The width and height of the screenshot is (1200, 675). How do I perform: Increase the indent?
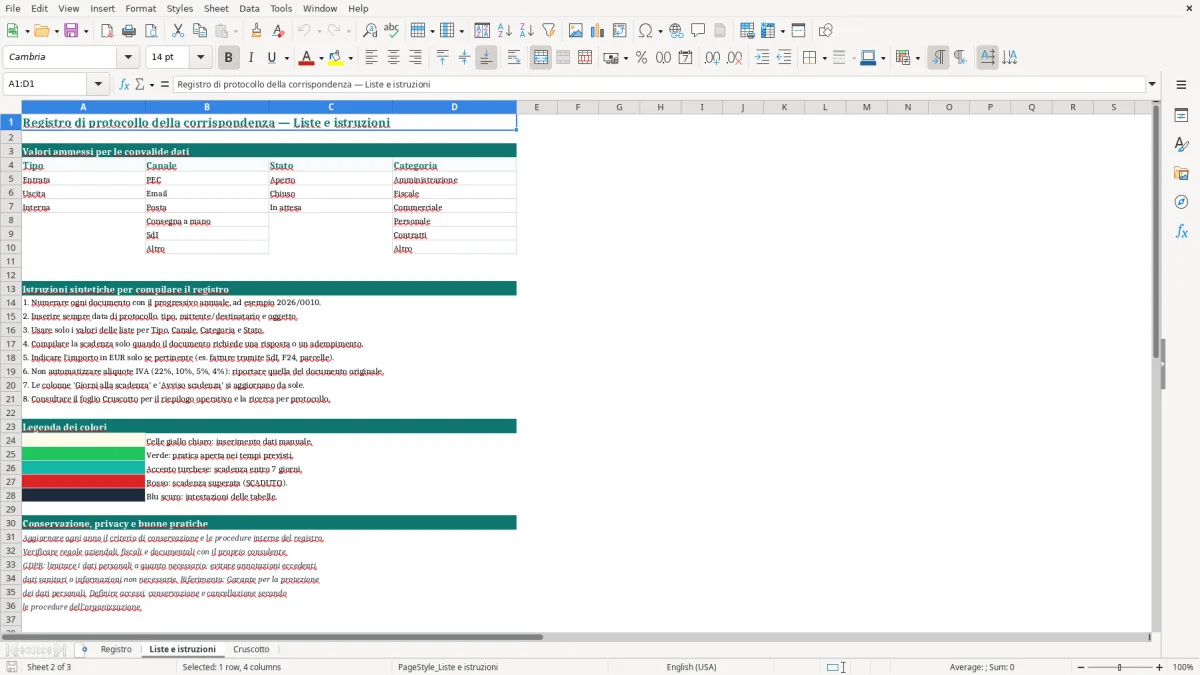pos(762,58)
